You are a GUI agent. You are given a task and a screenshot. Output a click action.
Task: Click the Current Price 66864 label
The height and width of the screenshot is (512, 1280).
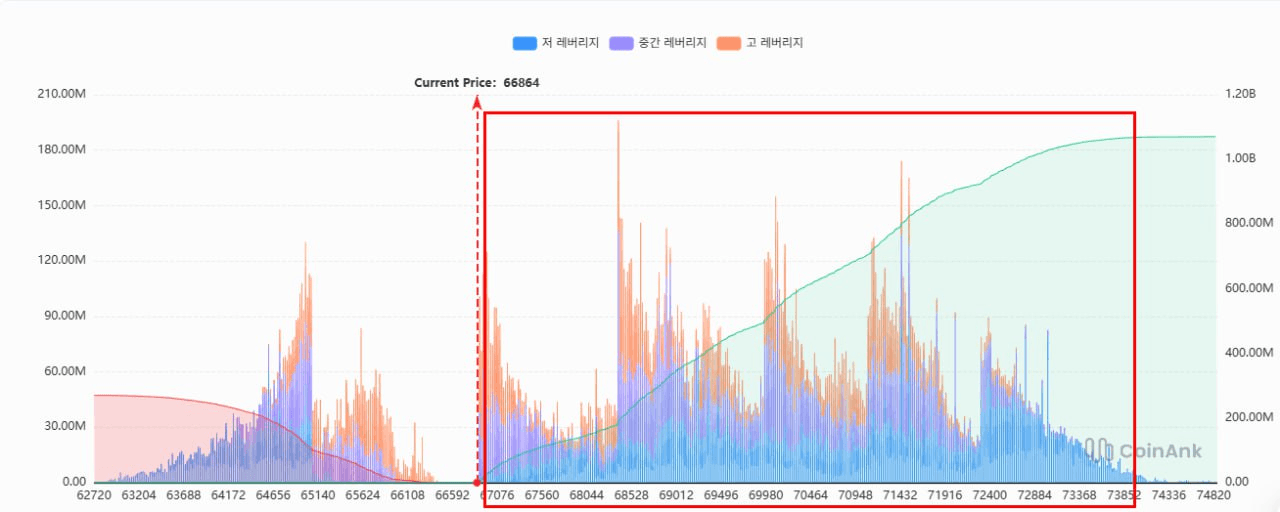pos(477,82)
